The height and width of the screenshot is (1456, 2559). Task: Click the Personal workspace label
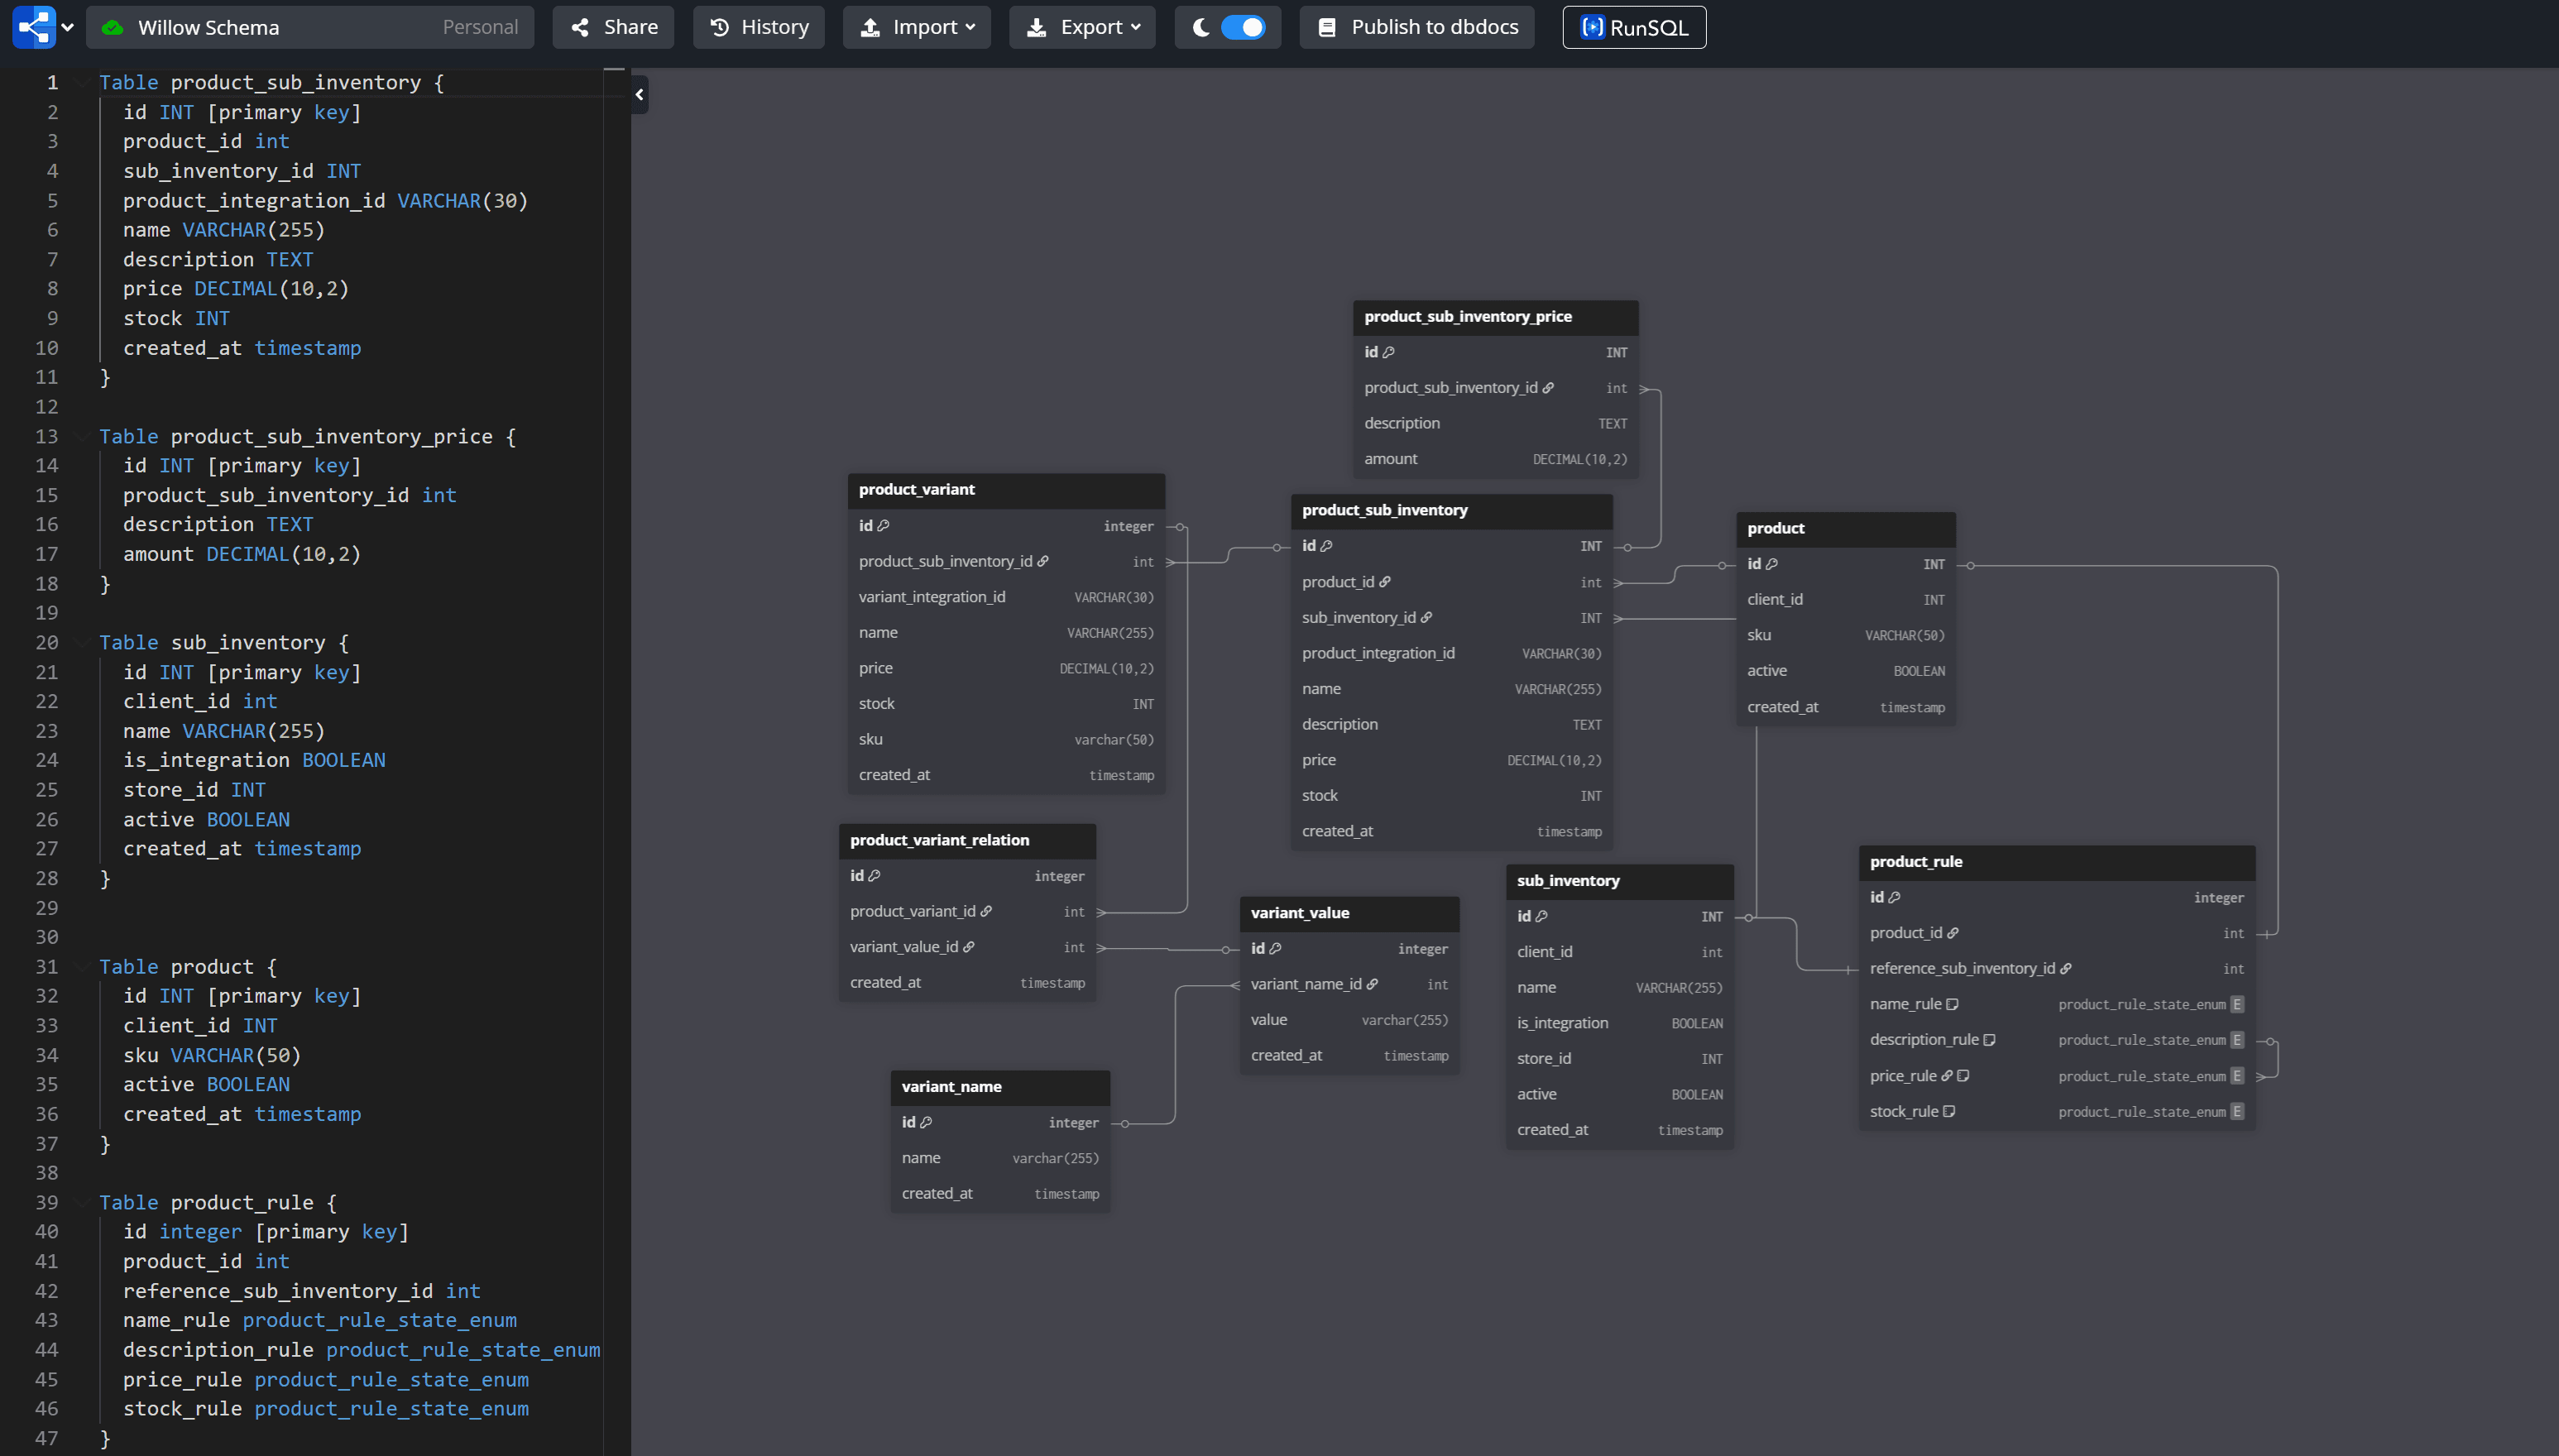tap(480, 27)
